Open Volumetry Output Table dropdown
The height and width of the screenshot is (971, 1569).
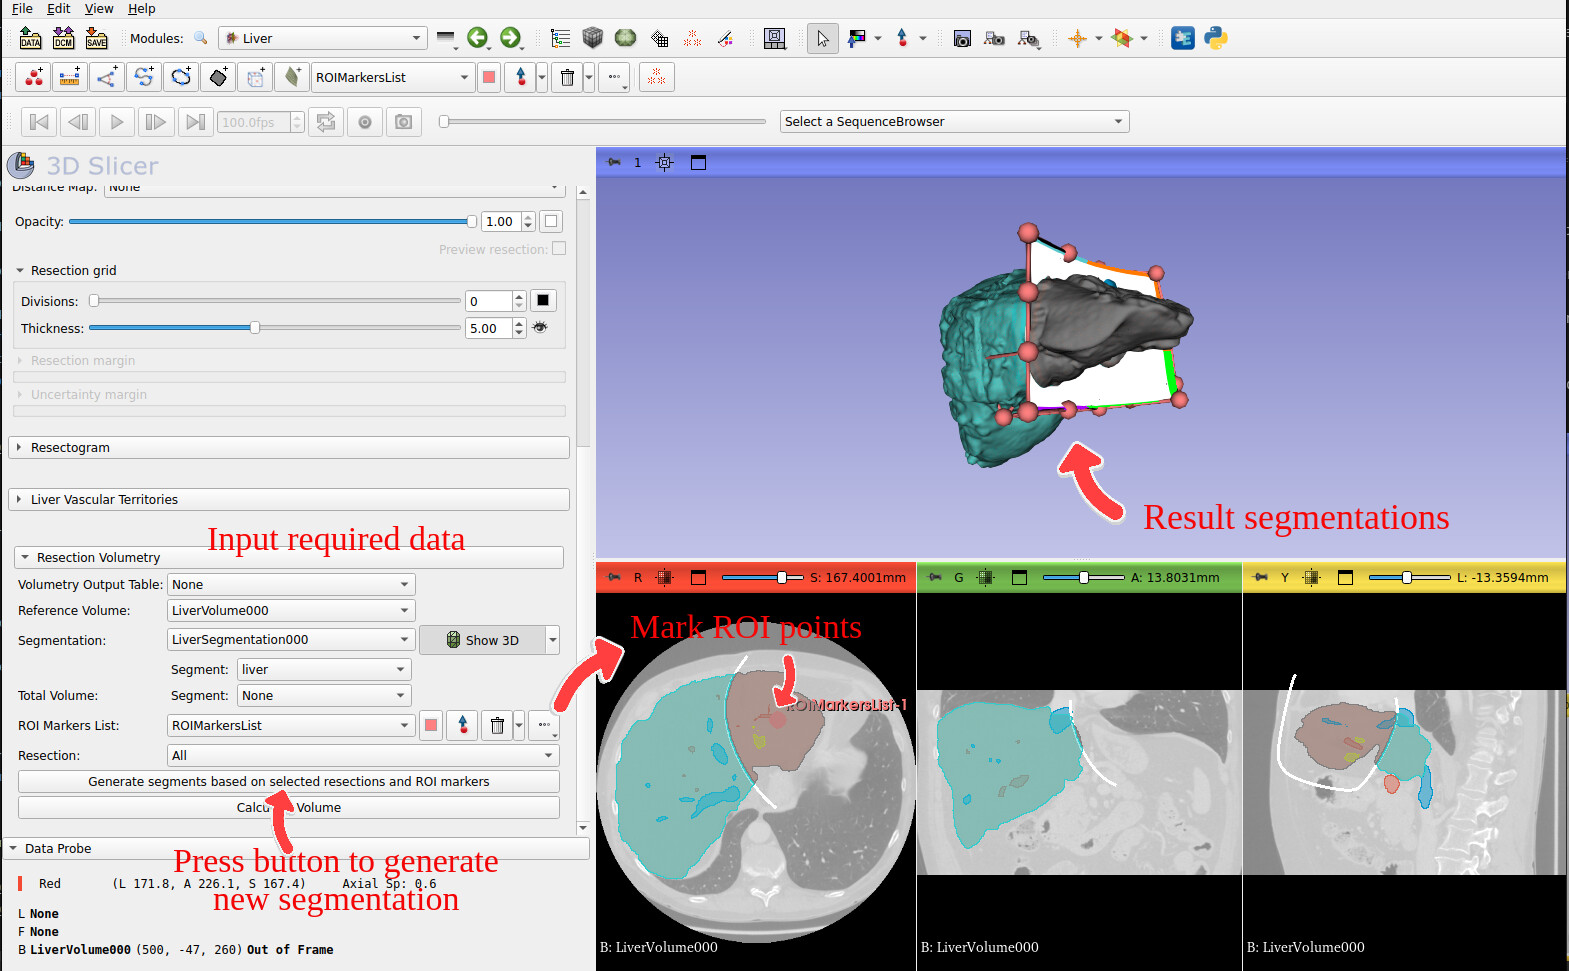291,584
